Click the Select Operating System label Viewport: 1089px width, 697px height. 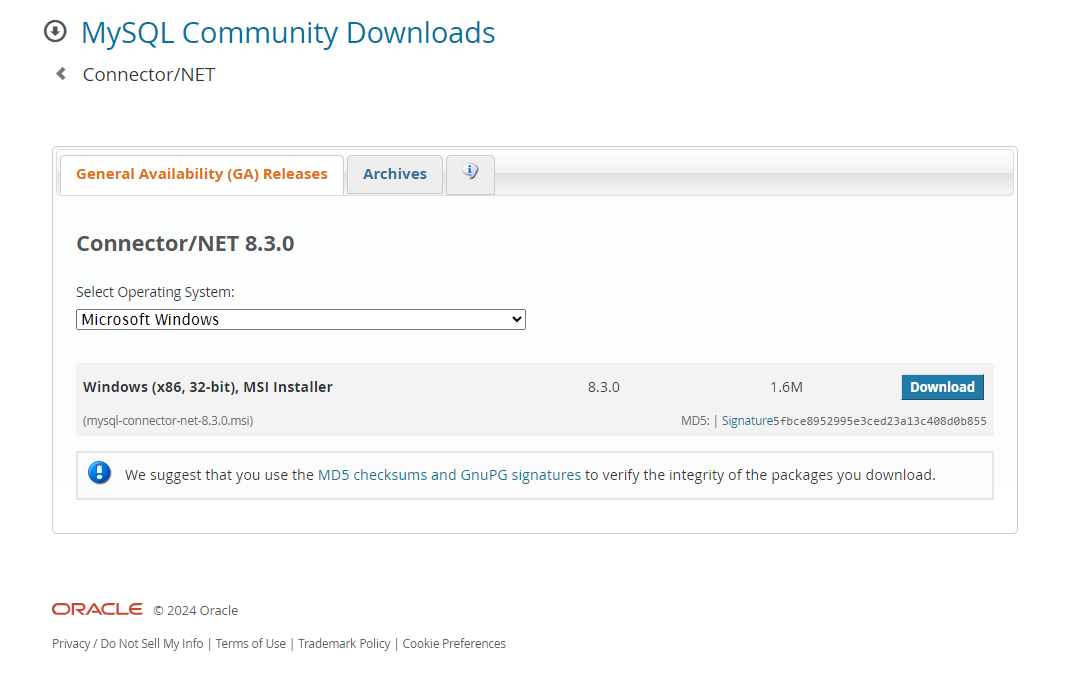click(156, 292)
